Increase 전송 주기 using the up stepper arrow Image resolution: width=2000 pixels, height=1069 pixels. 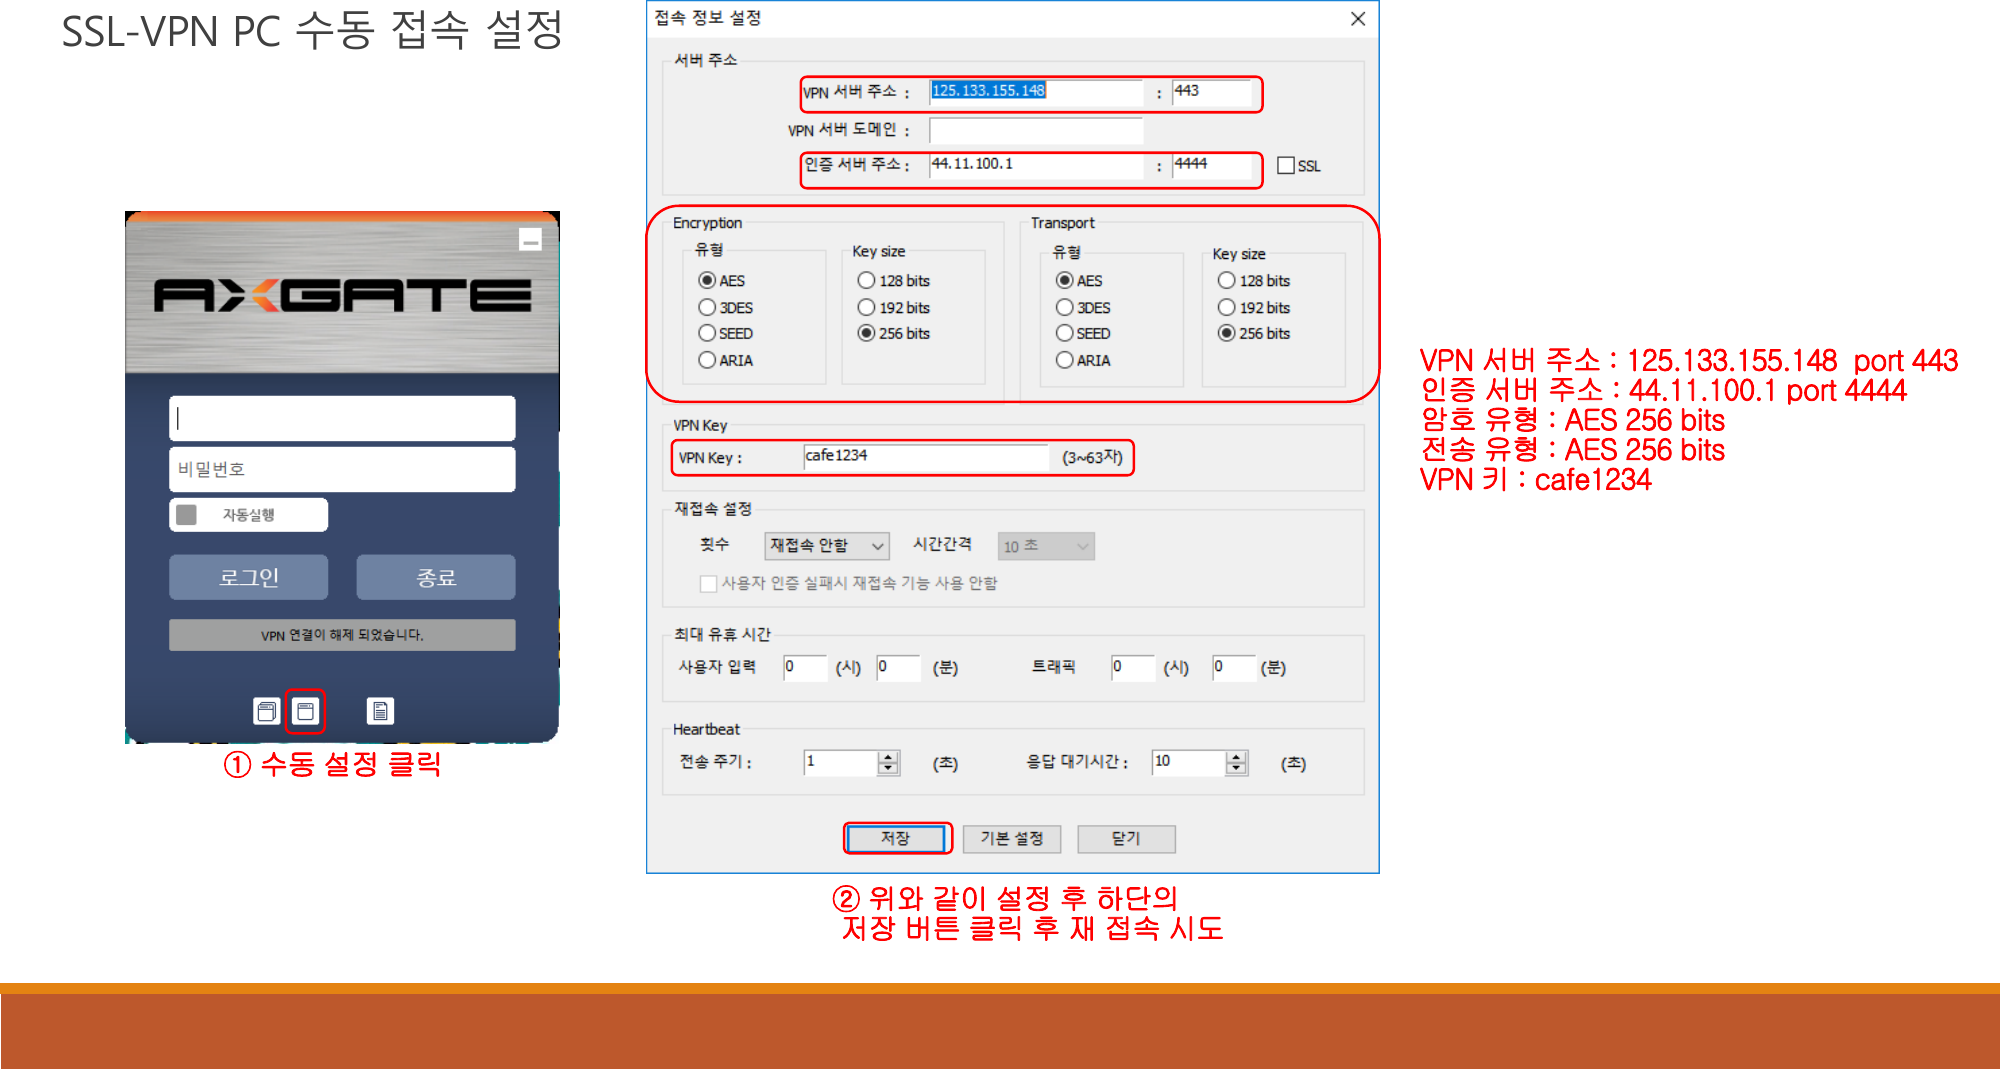[x=886, y=757]
